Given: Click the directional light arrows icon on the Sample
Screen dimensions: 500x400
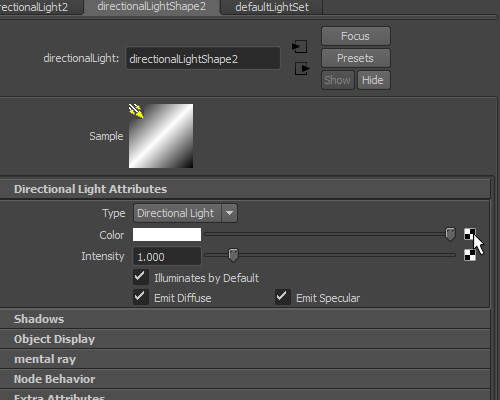Looking at the screenshot, I should [136, 111].
